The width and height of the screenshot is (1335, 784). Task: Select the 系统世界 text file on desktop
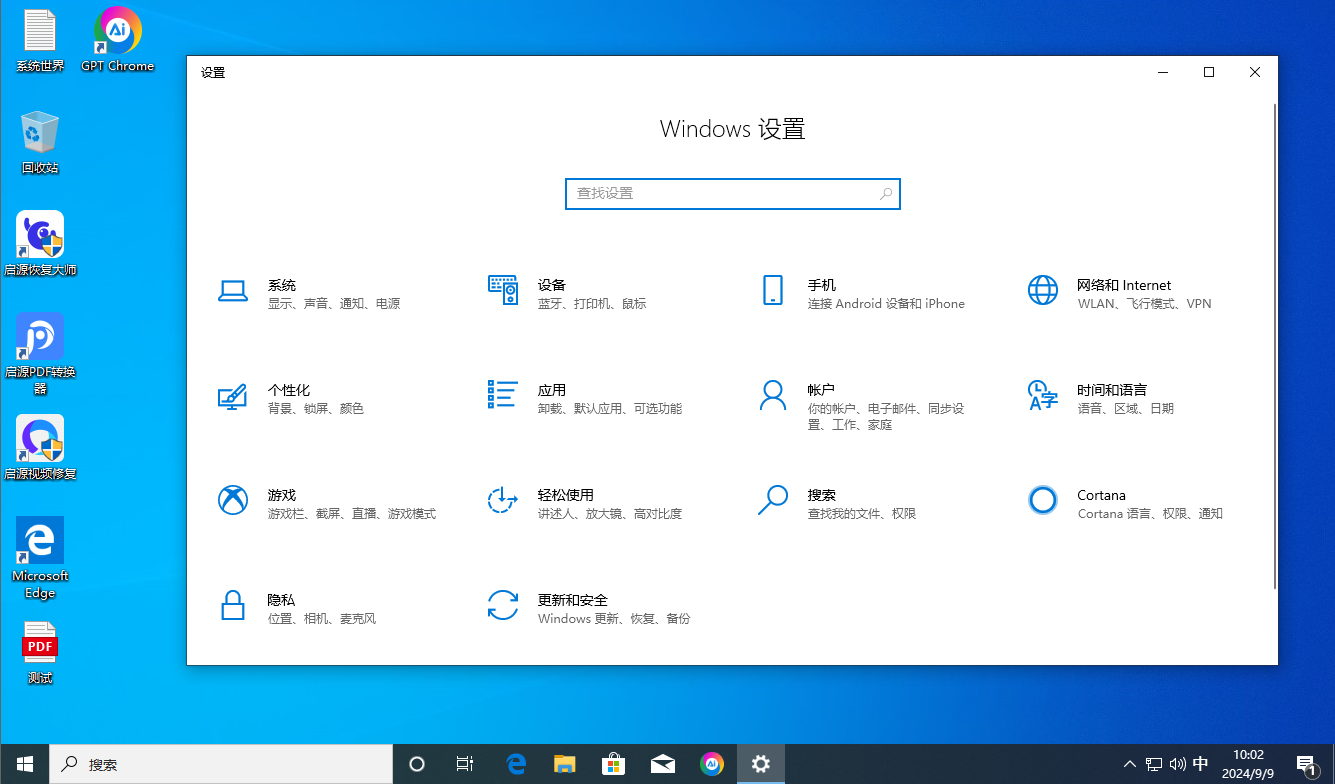tap(40, 40)
